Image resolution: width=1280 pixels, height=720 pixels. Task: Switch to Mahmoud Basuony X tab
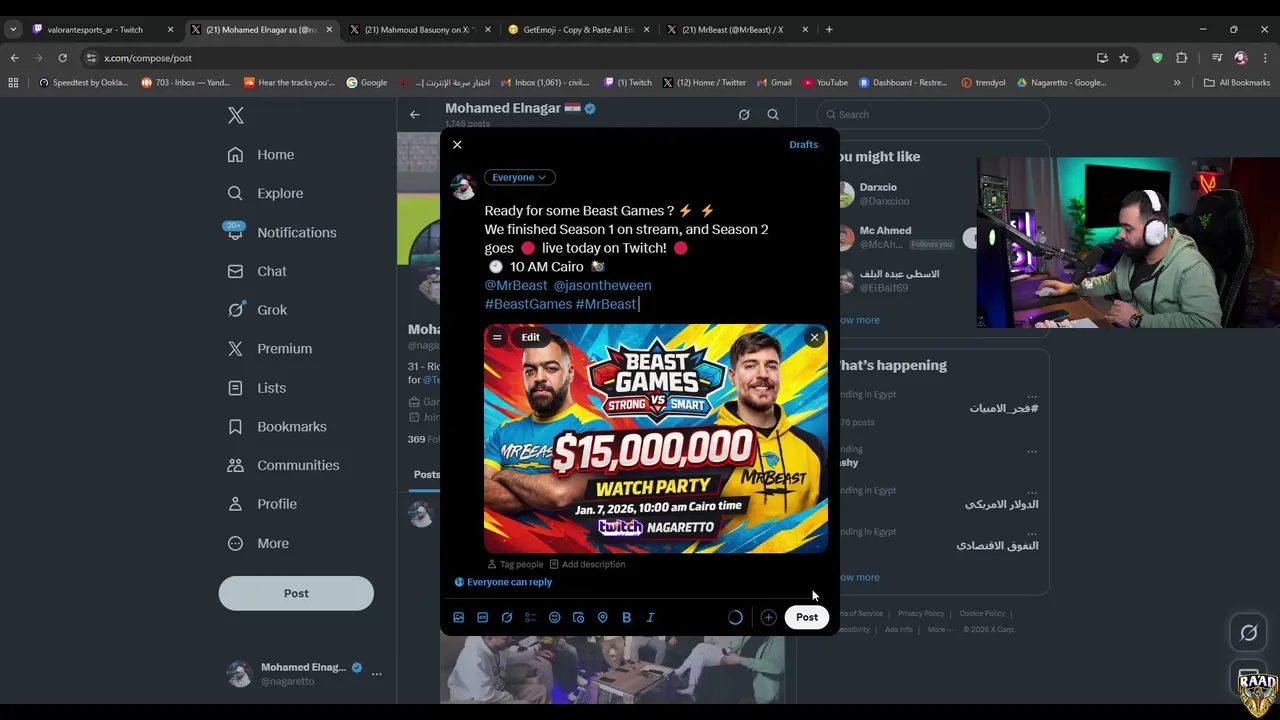click(418, 30)
